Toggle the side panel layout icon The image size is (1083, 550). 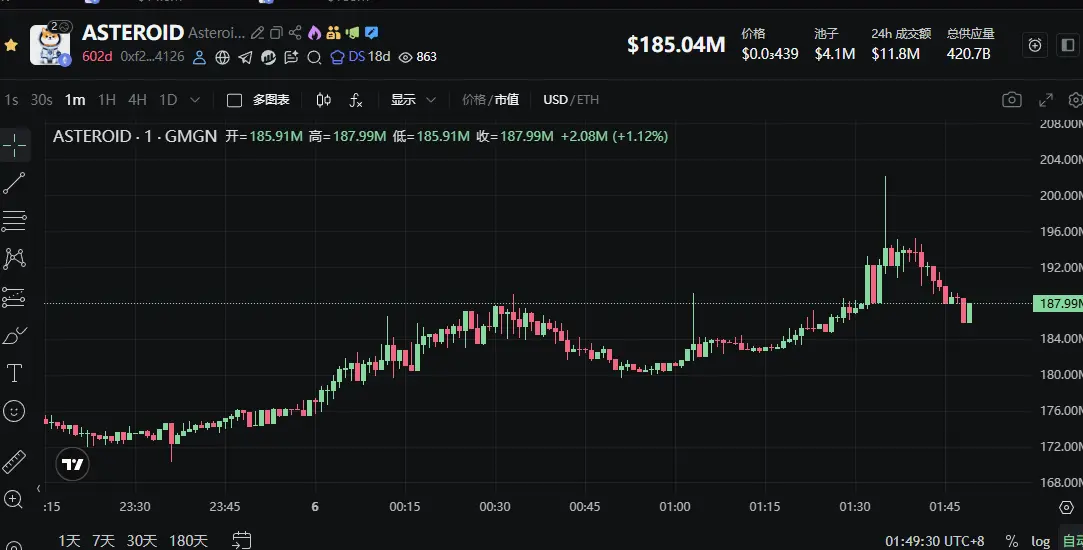tap(1067, 45)
